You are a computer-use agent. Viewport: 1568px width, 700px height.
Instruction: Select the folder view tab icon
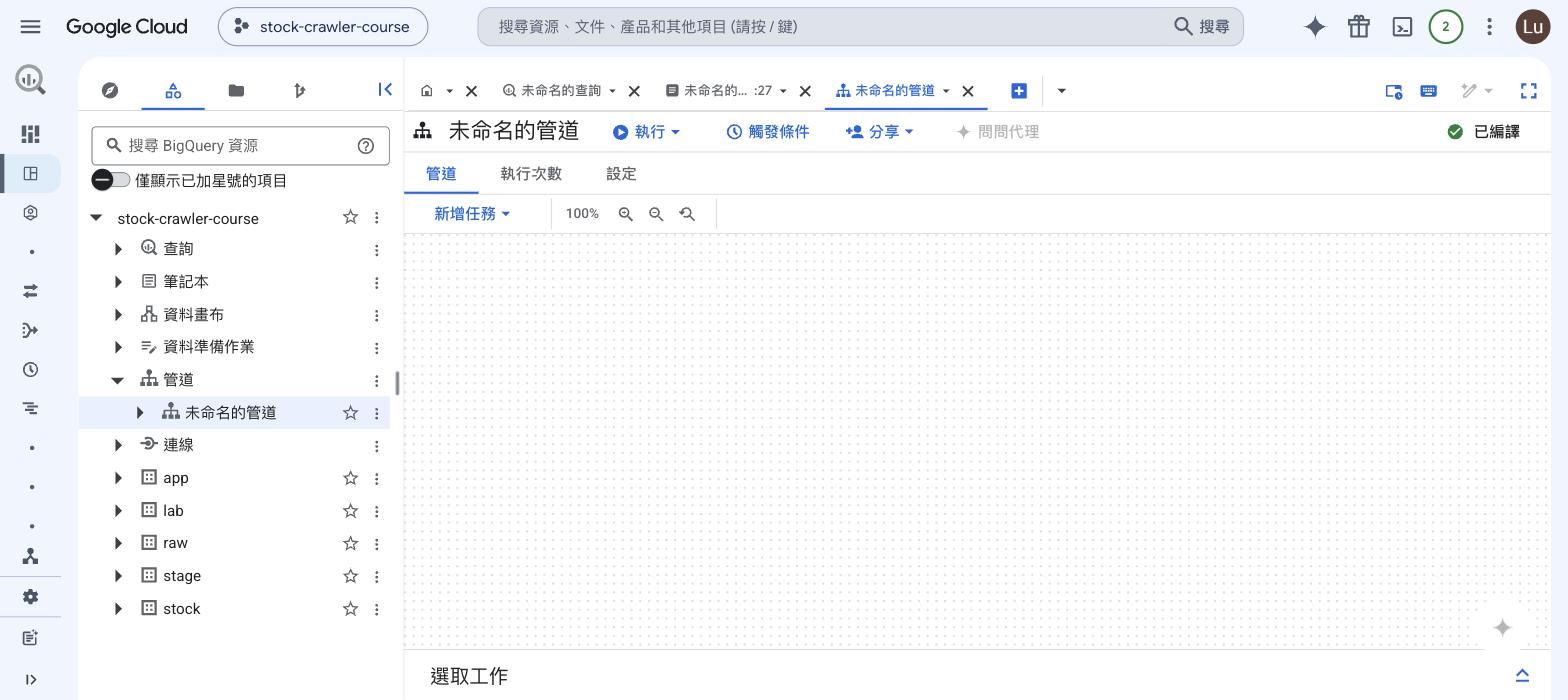point(236,90)
